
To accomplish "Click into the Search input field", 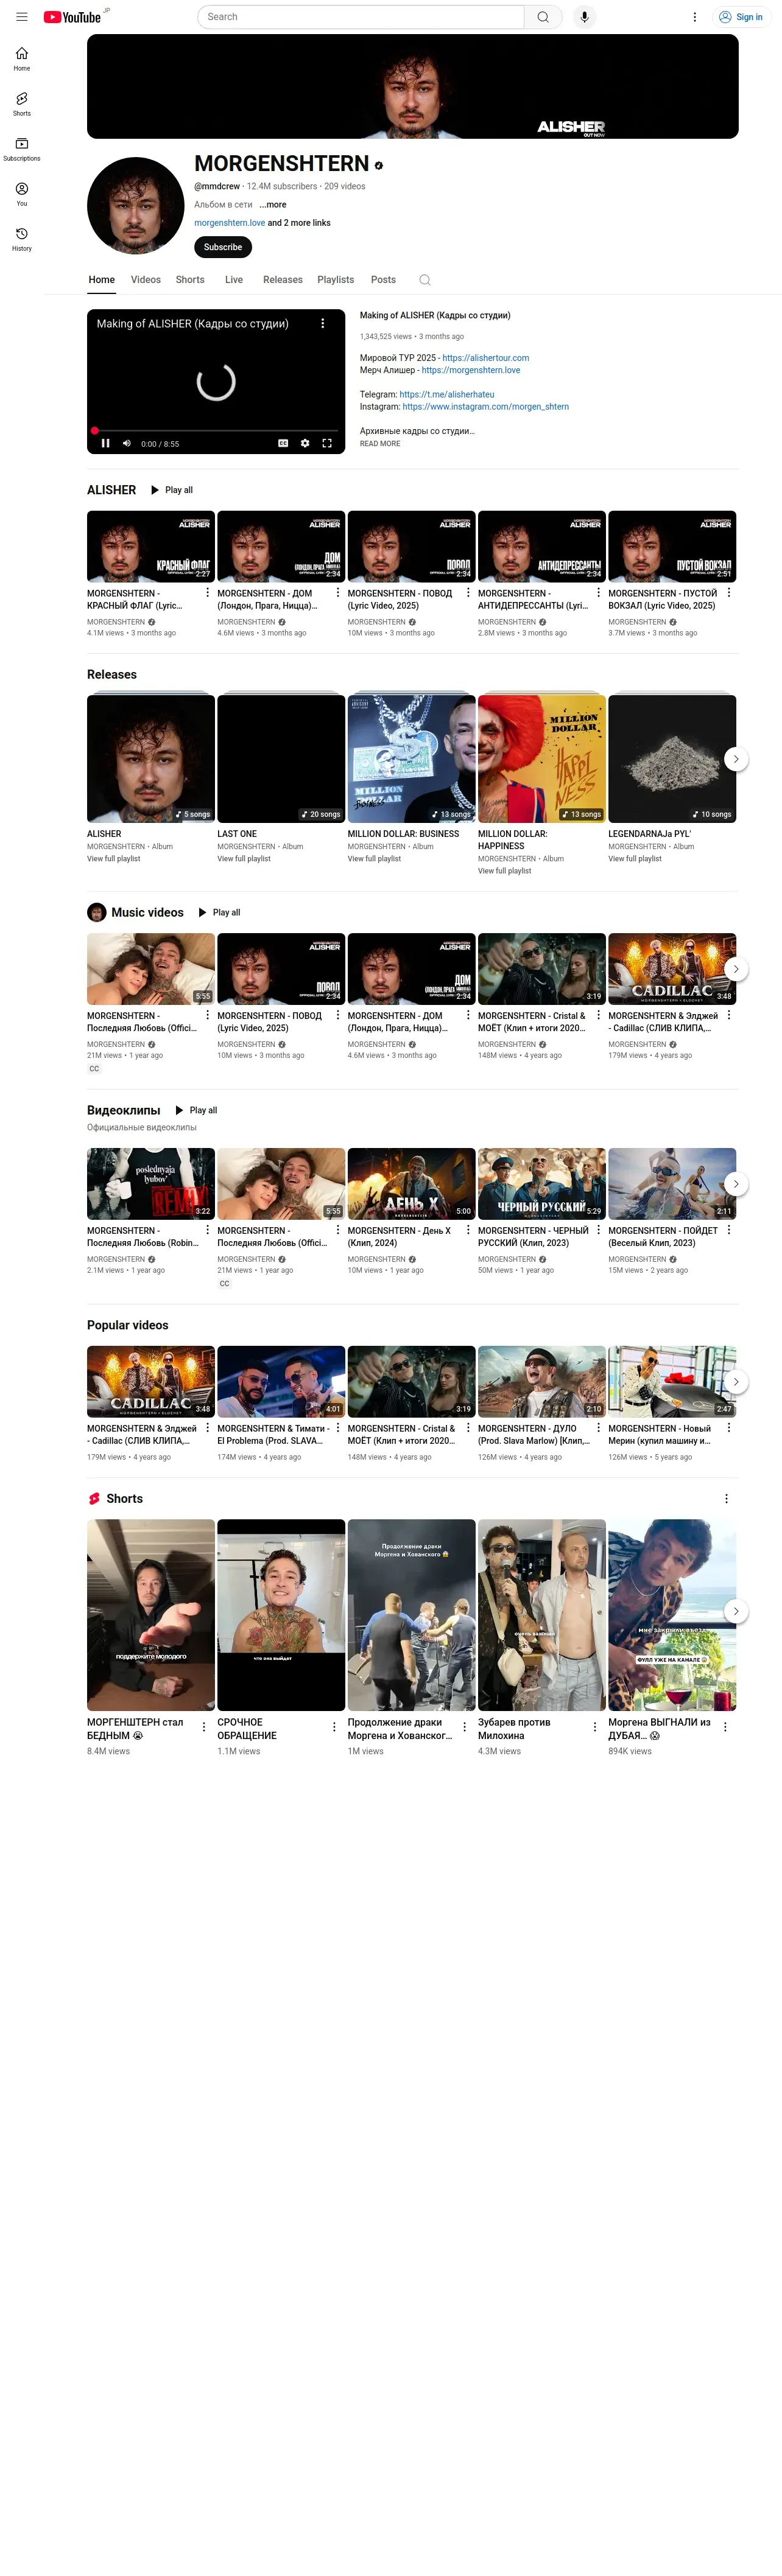I will coord(361,17).
